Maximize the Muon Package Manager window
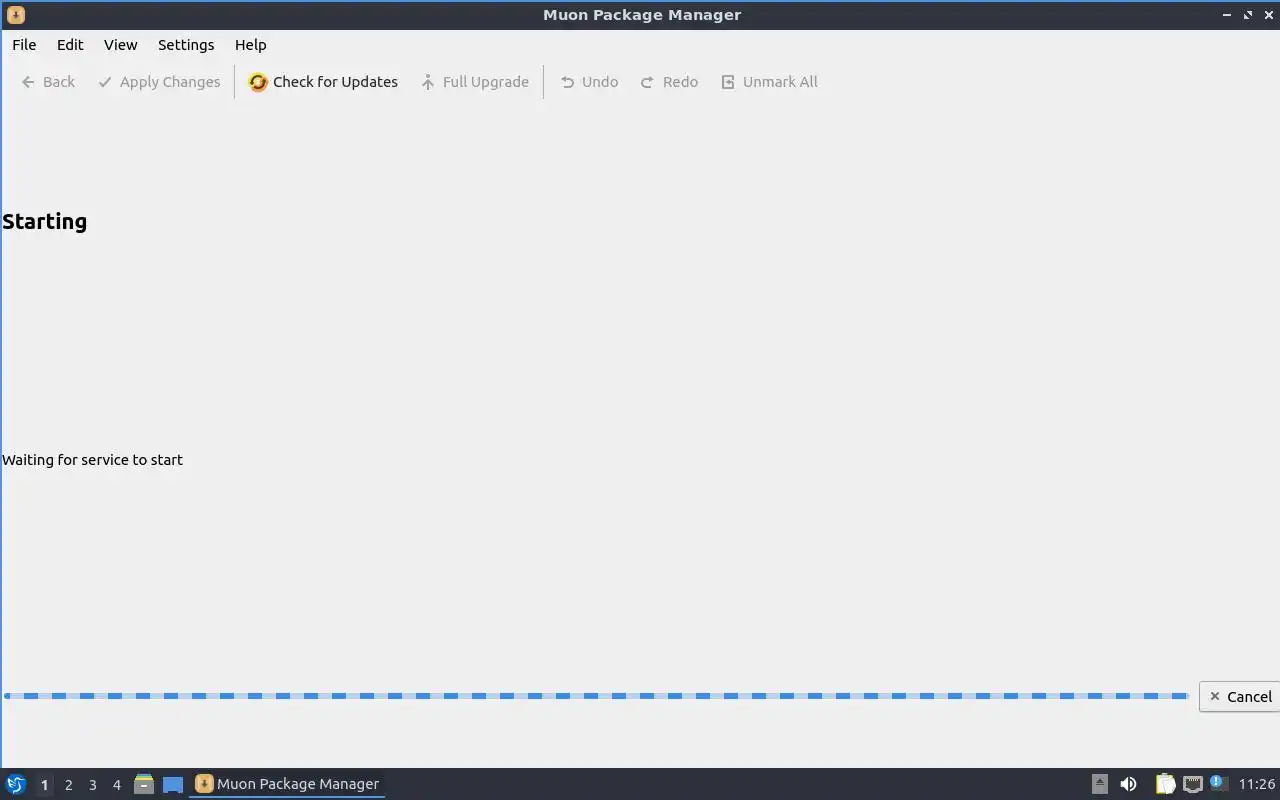The image size is (1280, 800). [x=1248, y=15]
